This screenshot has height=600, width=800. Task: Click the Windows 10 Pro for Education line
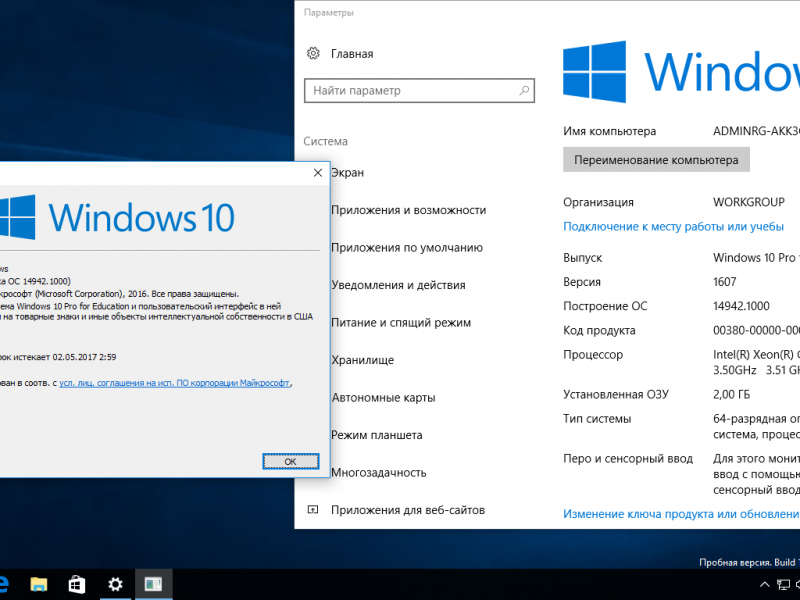(x=140, y=306)
